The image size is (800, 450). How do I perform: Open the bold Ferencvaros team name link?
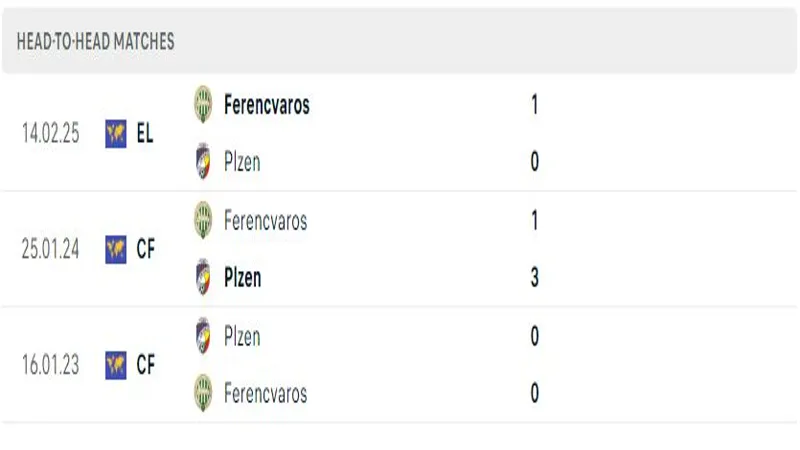pyautogui.click(x=267, y=105)
